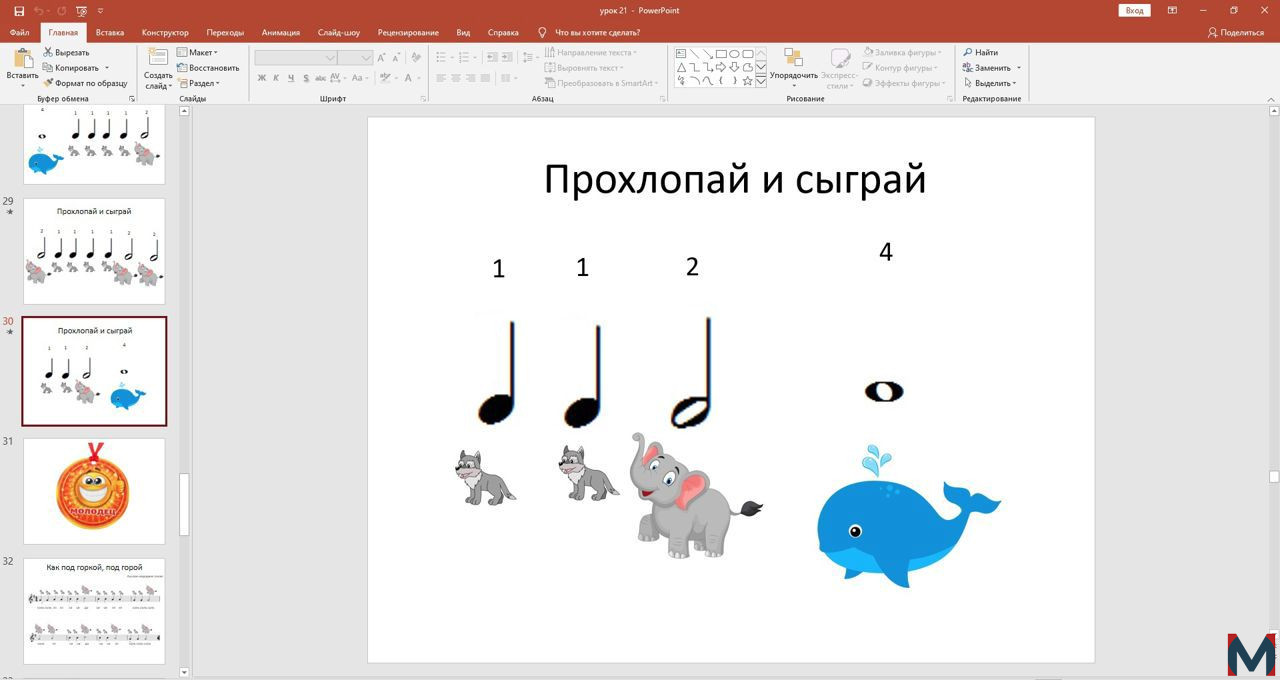Click Найти search button

pos(980,52)
